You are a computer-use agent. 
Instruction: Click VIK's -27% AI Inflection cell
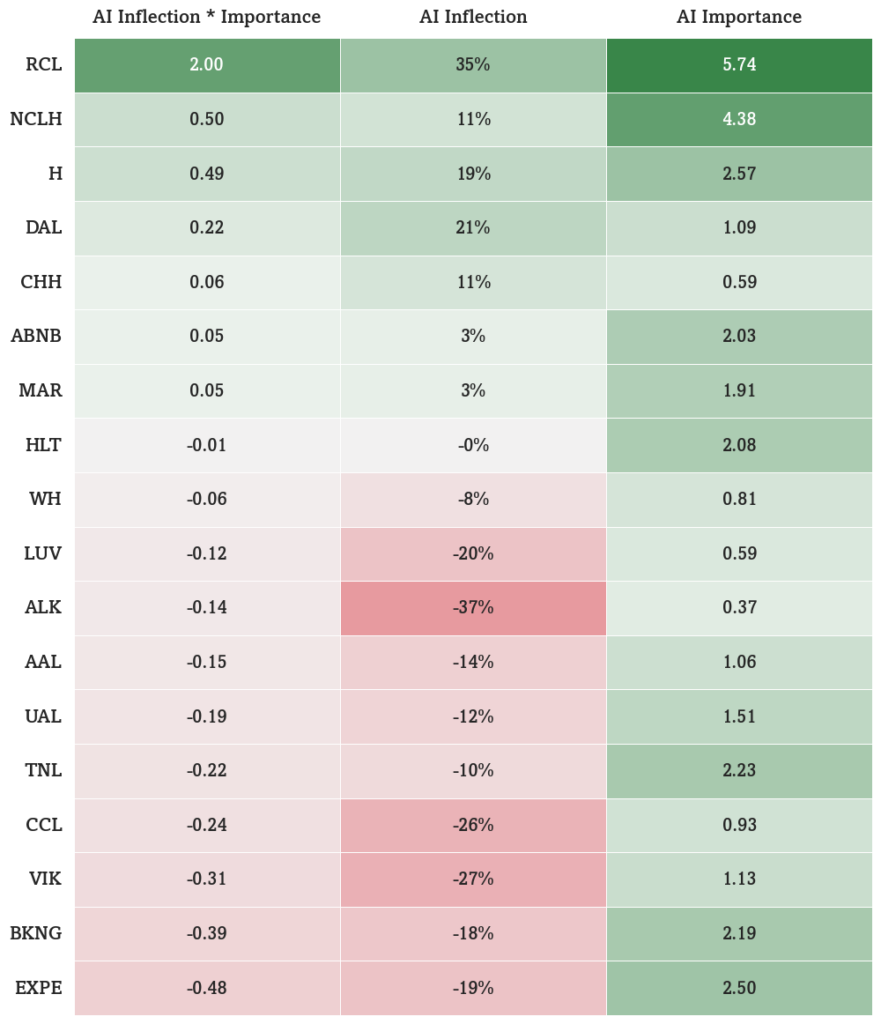(x=473, y=880)
